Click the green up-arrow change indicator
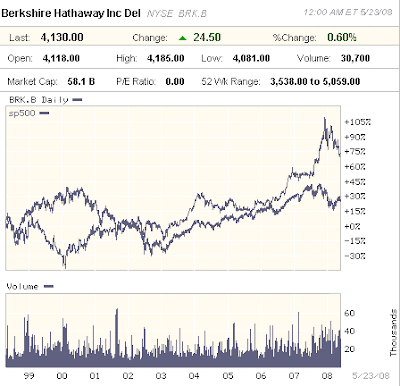The height and width of the screenshot is (386, 400). click(182, 38)
